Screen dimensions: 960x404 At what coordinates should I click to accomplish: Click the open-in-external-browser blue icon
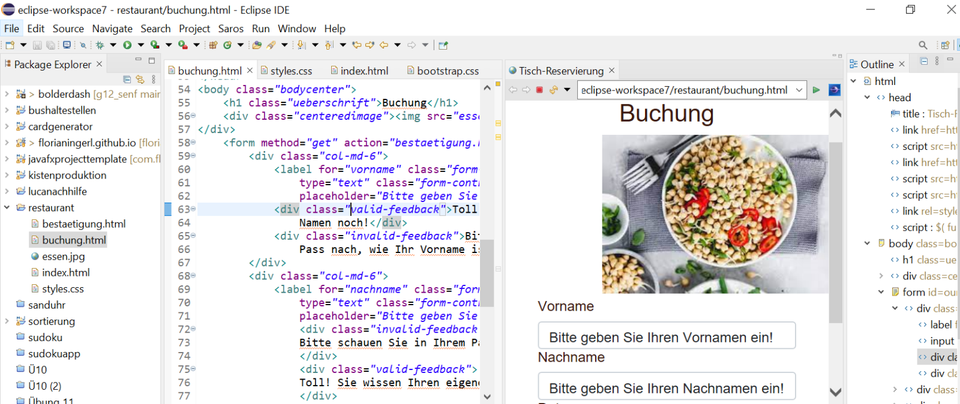click(834, 90)
